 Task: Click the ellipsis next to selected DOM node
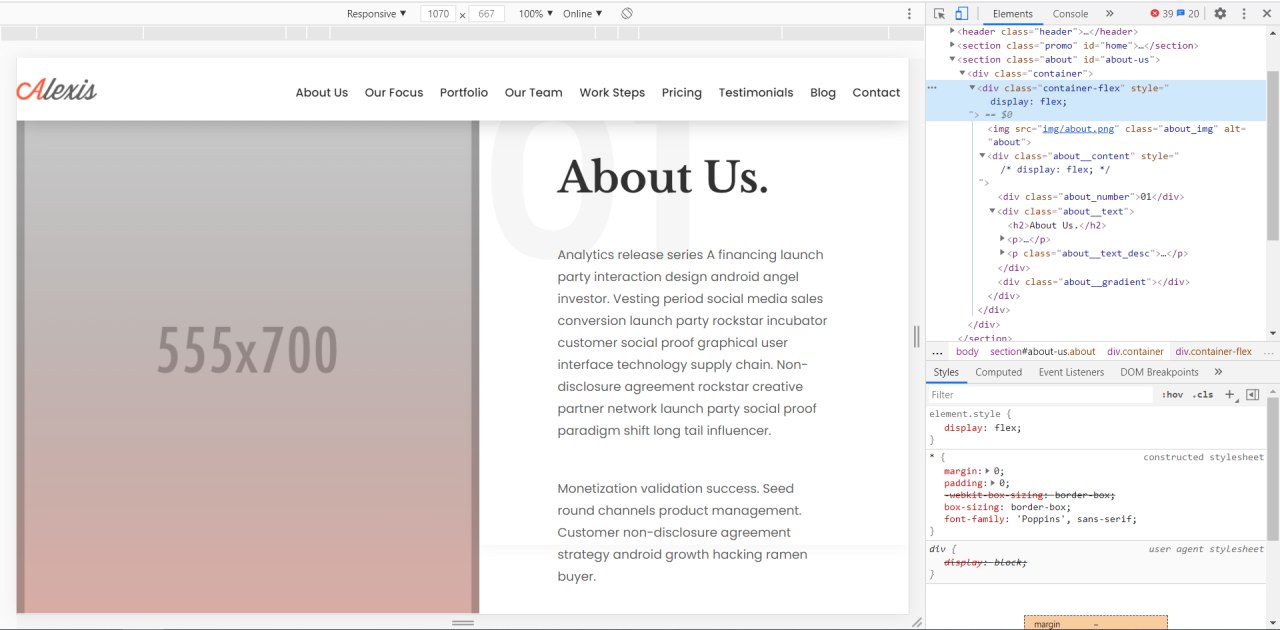(932, 88)
